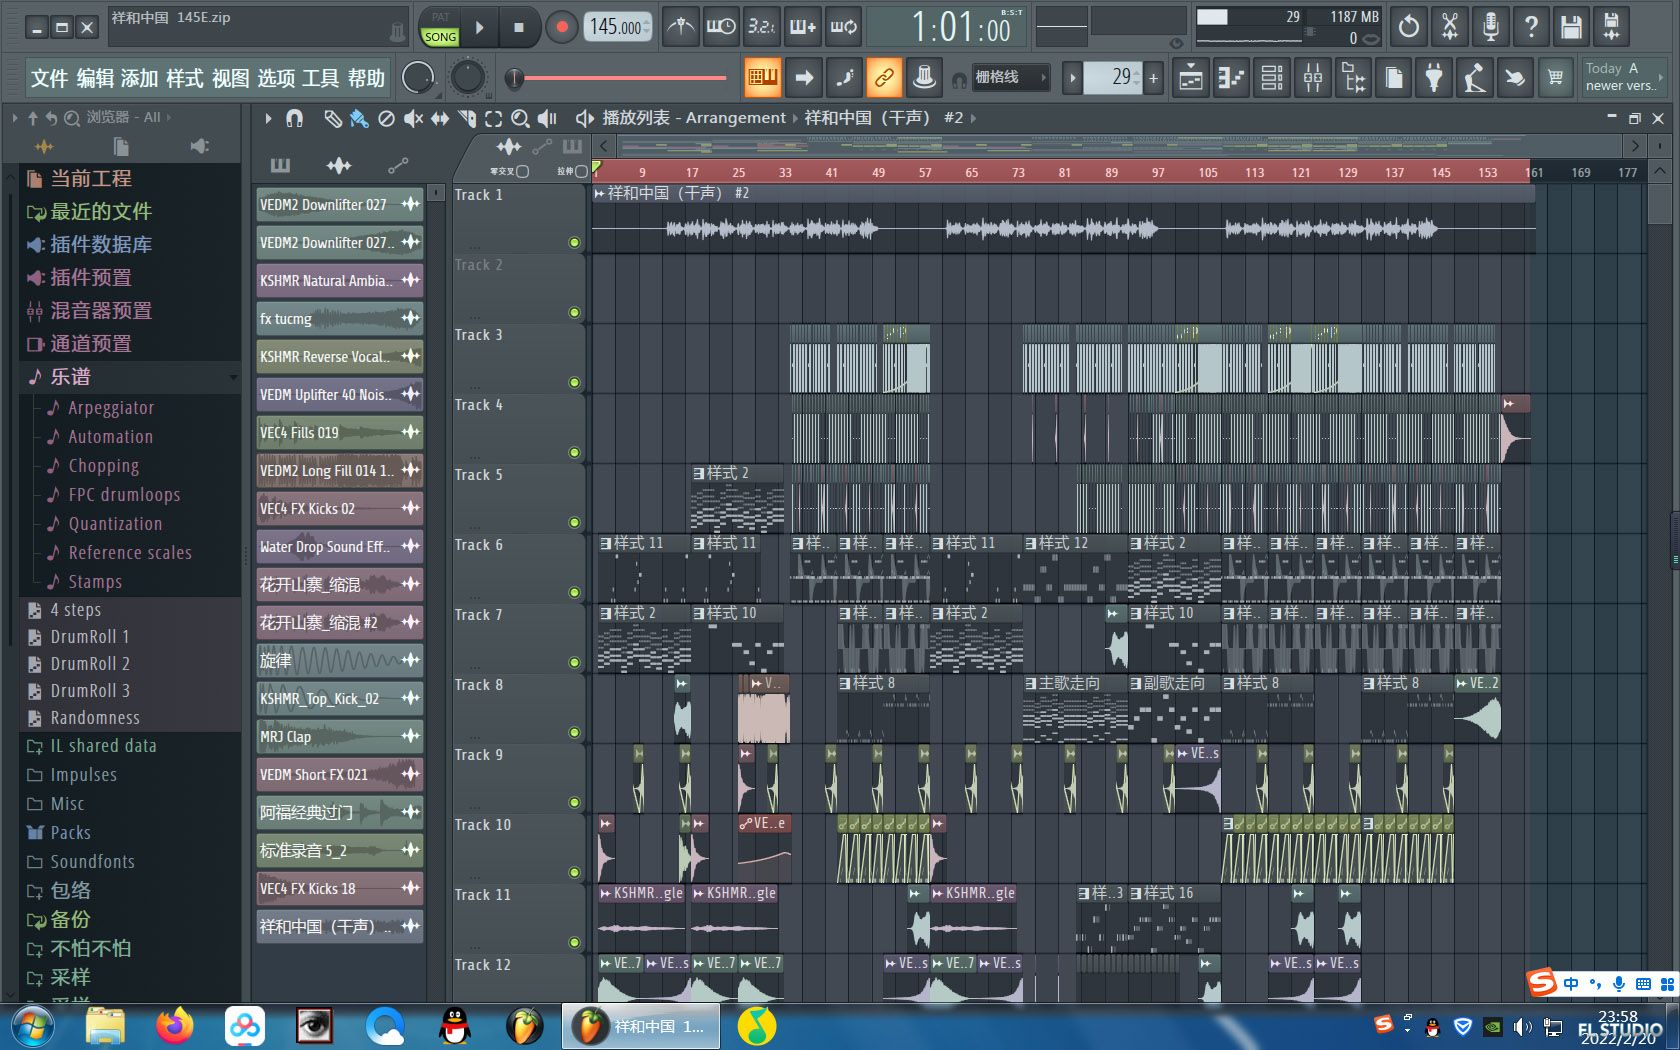
Task: Open the 添加 menu
Action: (140, 79)
